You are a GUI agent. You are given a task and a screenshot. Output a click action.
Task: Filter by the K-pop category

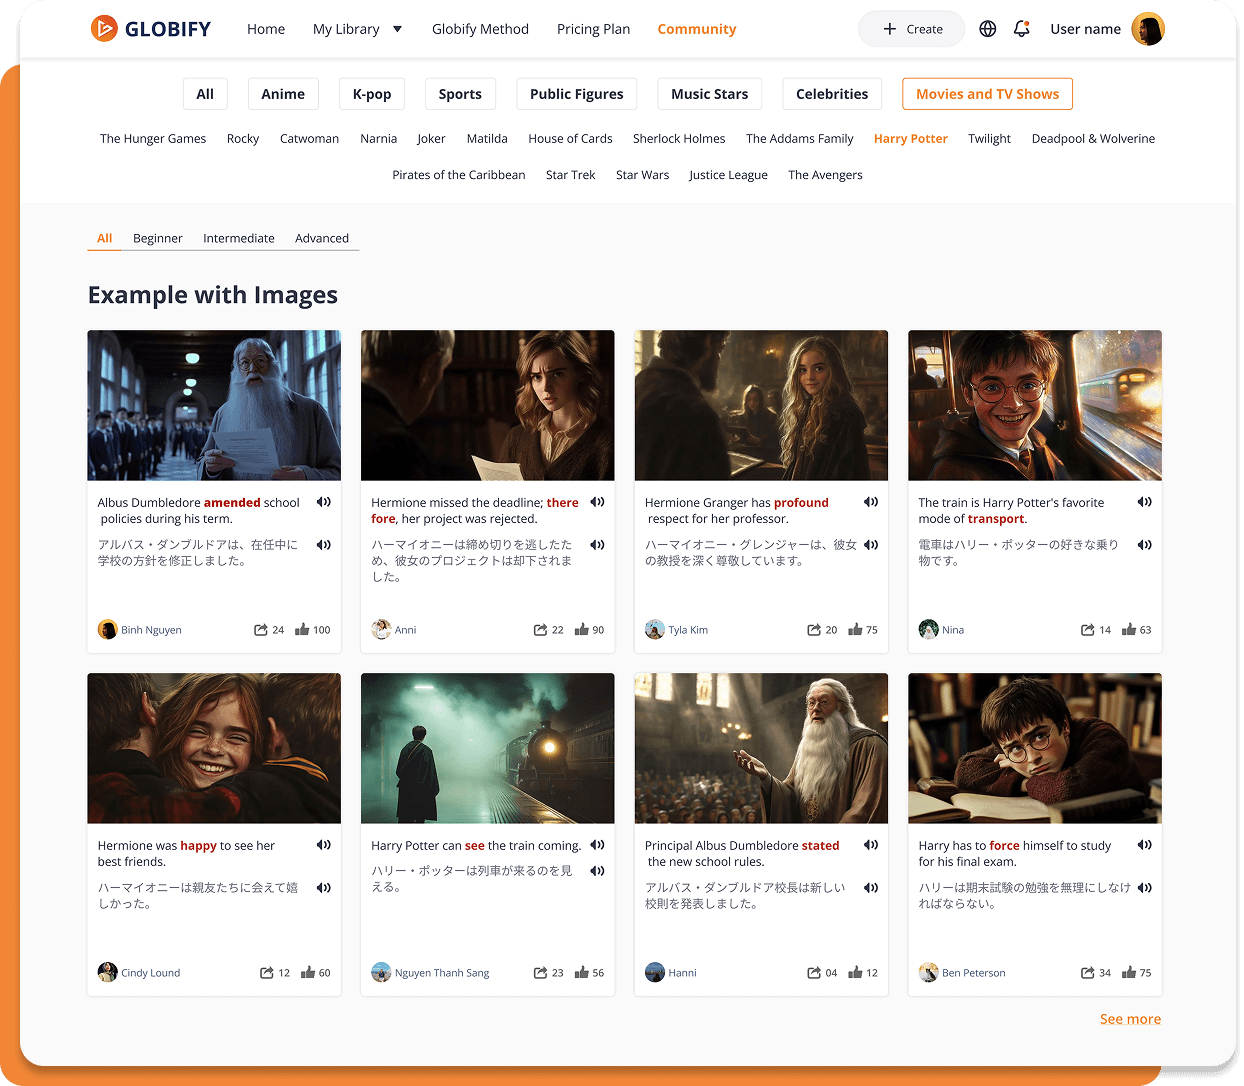[x=372, y=94]
